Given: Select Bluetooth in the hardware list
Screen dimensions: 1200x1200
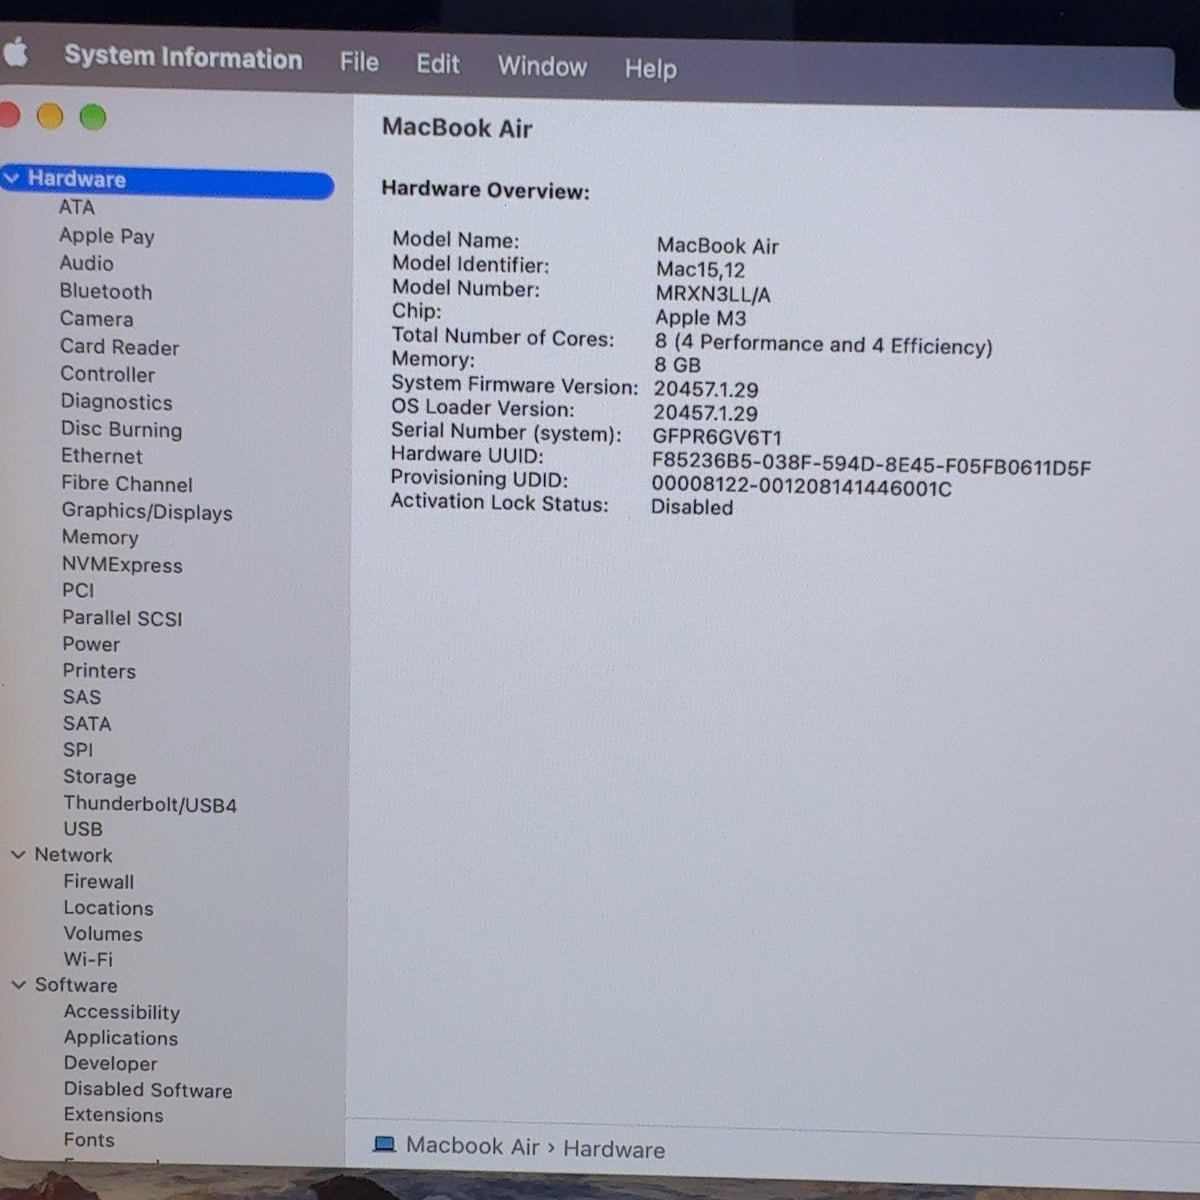Looking at the screenshot, I should [x=106, y=292].
